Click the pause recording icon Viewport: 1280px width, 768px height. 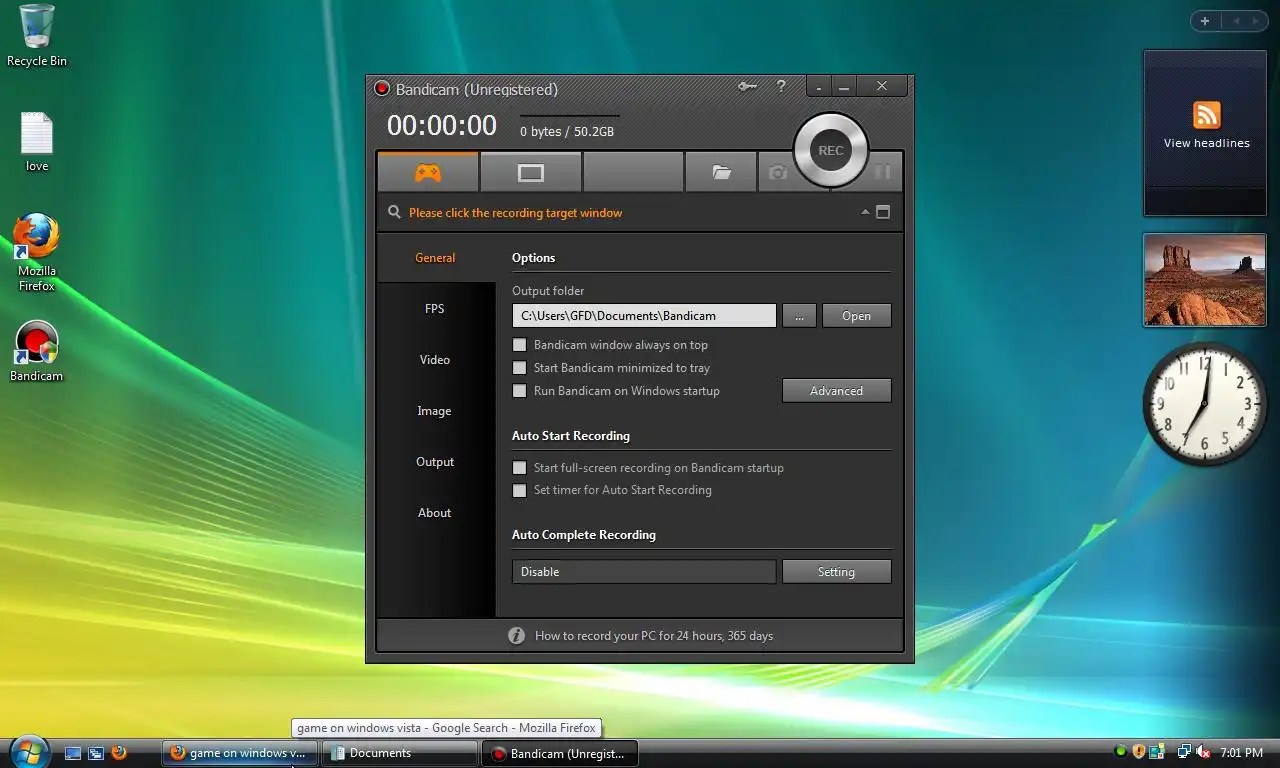[882, 172]
